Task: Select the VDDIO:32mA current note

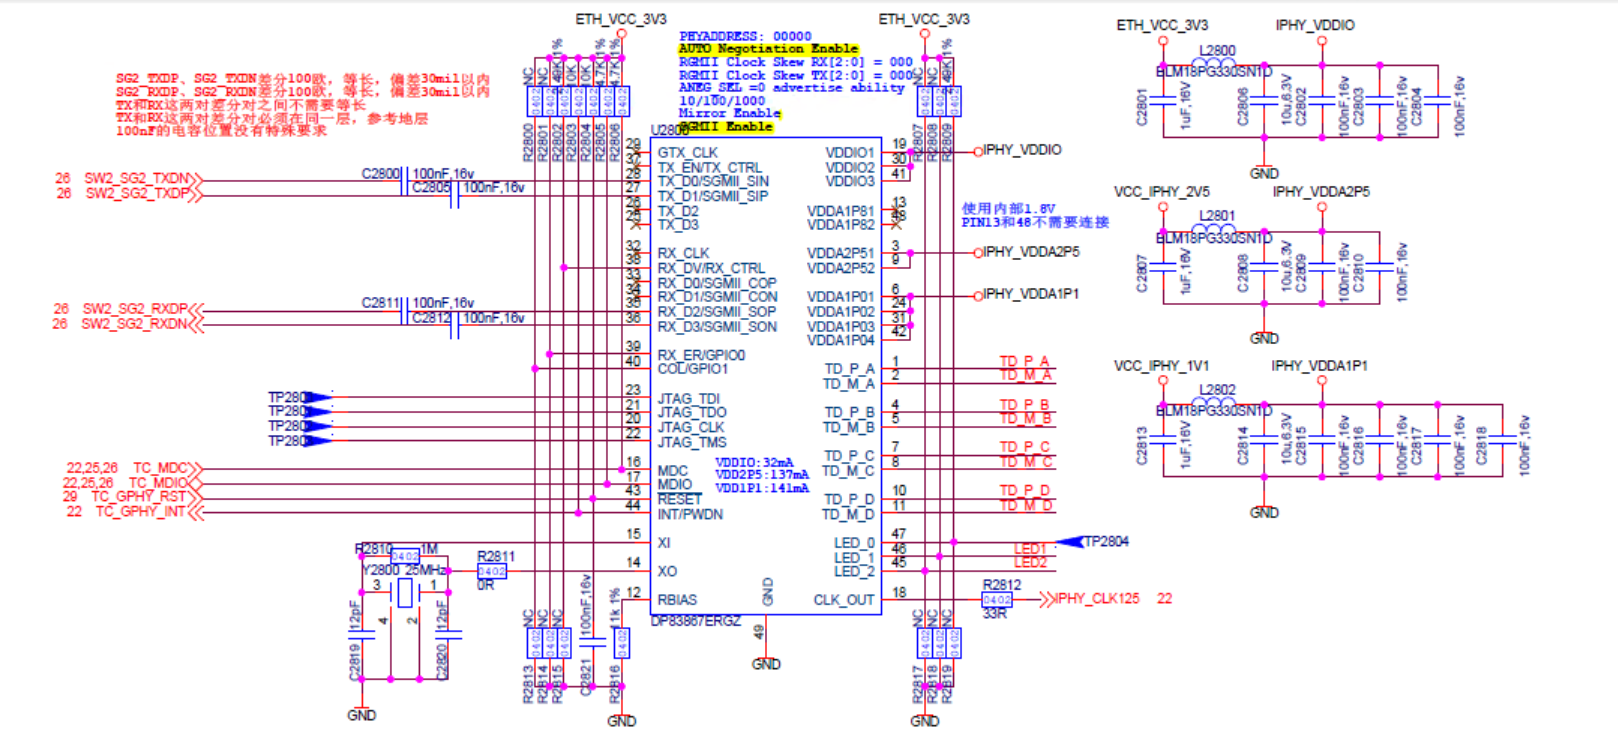Action: [754, 462]
